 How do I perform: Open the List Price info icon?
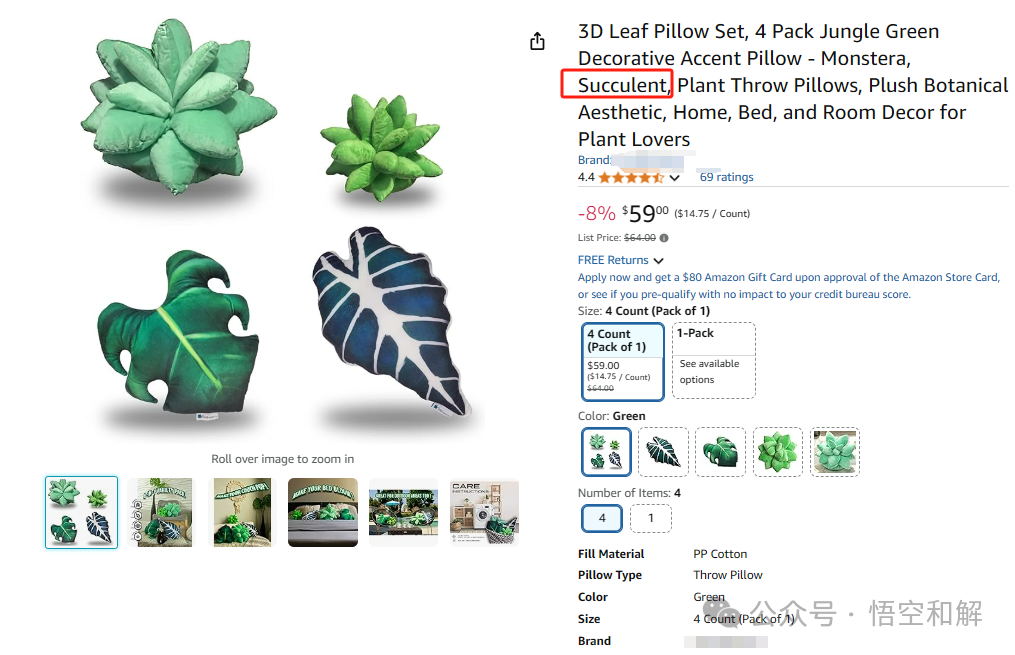pos(664,238)
